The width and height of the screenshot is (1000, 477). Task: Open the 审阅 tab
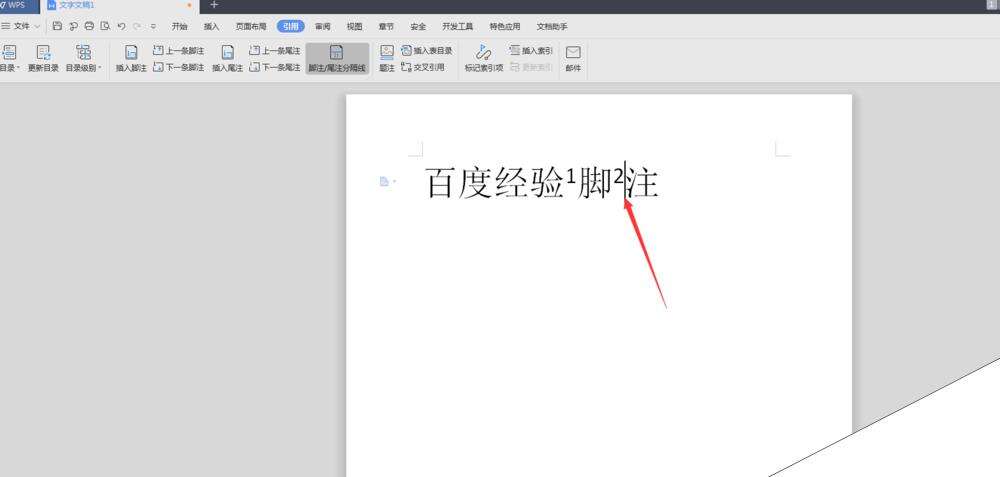pos(323,27)
